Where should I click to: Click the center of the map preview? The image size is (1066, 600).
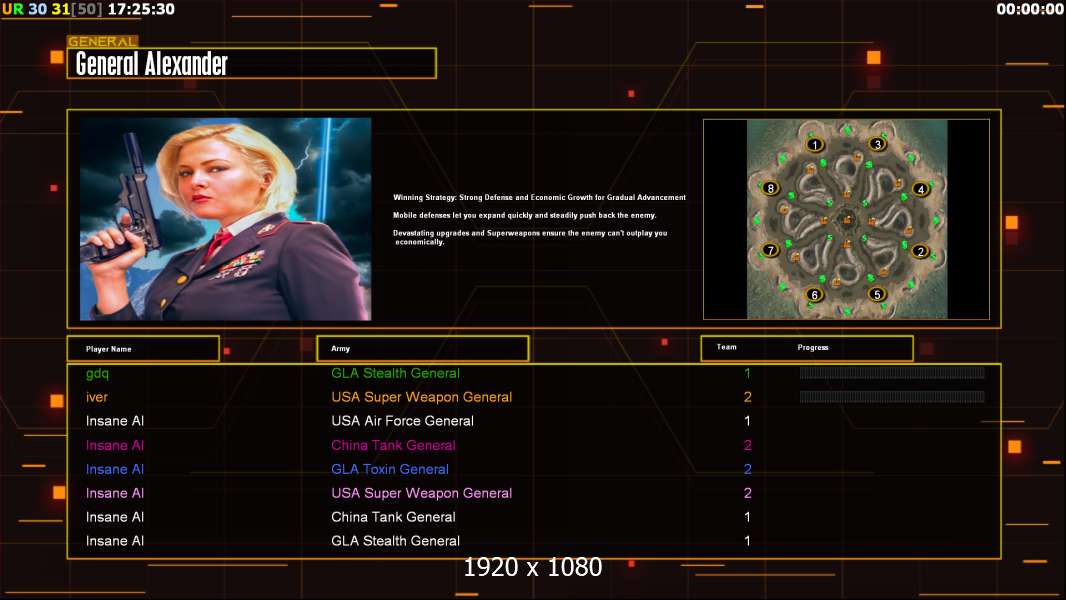click(846, 219)
